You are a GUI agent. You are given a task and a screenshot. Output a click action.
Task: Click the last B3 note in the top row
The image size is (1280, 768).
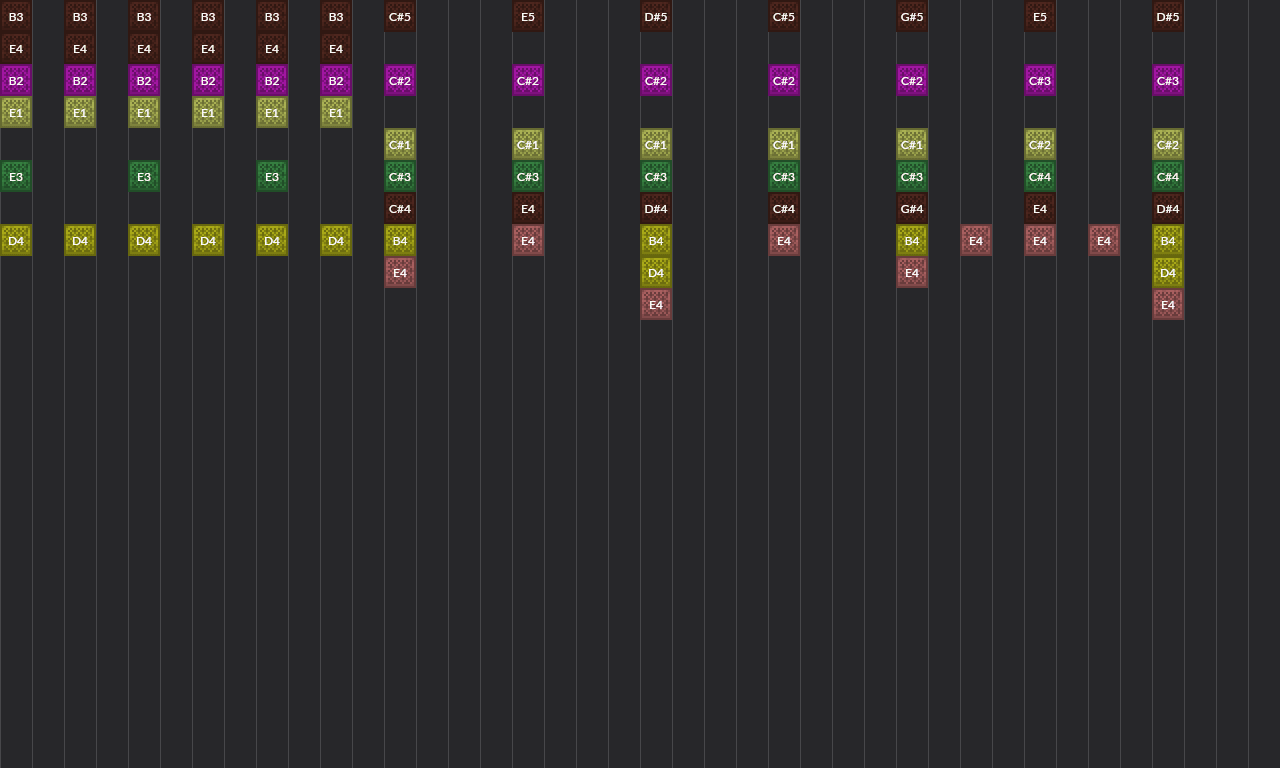pos(336,16)
